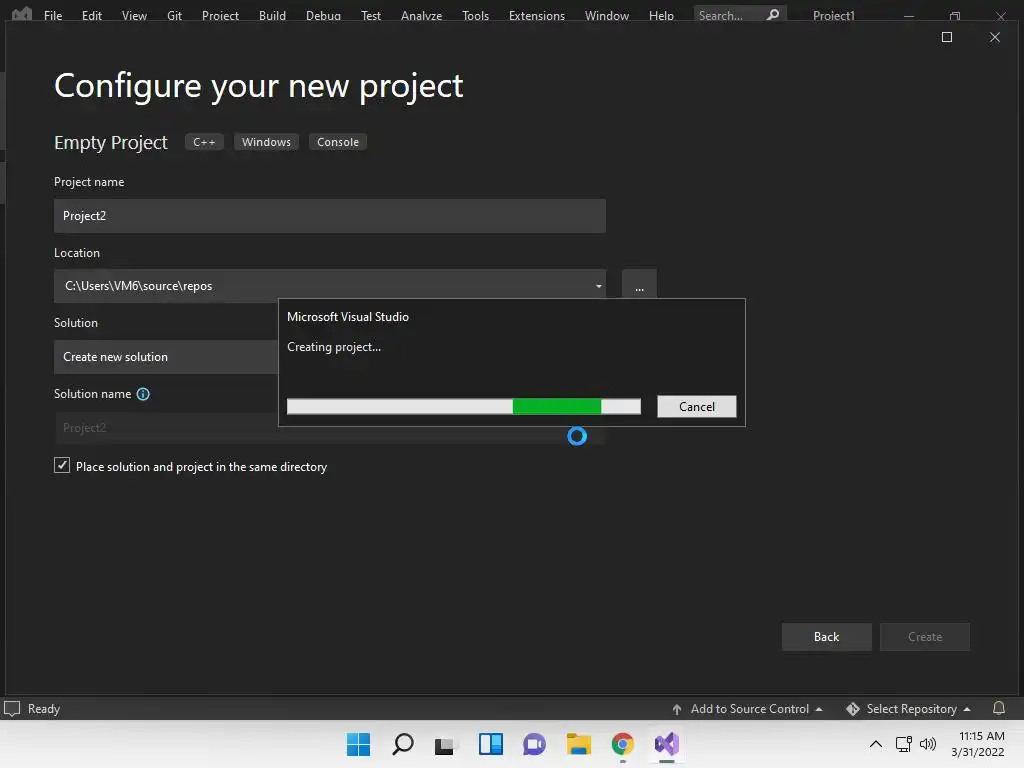Viewport: 1024px width, 768px height.
Task: Open the Visual Studio logo menu icon
Action: point(22,14)
